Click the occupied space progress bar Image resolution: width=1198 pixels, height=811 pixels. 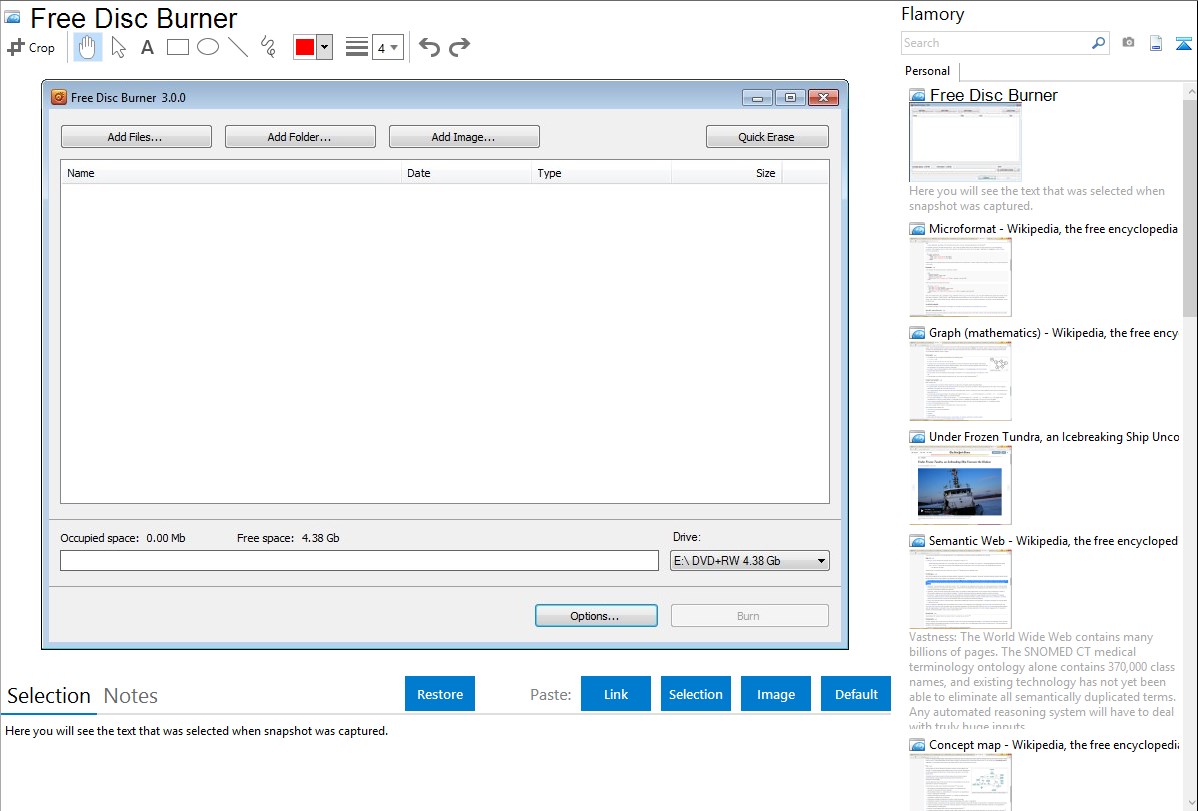[359, 560]
